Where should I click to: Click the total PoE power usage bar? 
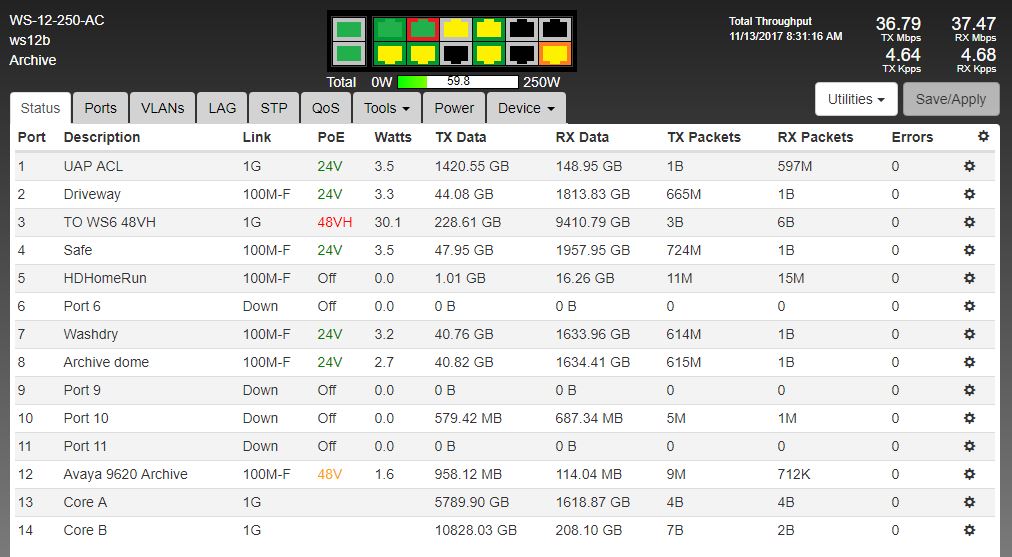[x=458, y=82]
